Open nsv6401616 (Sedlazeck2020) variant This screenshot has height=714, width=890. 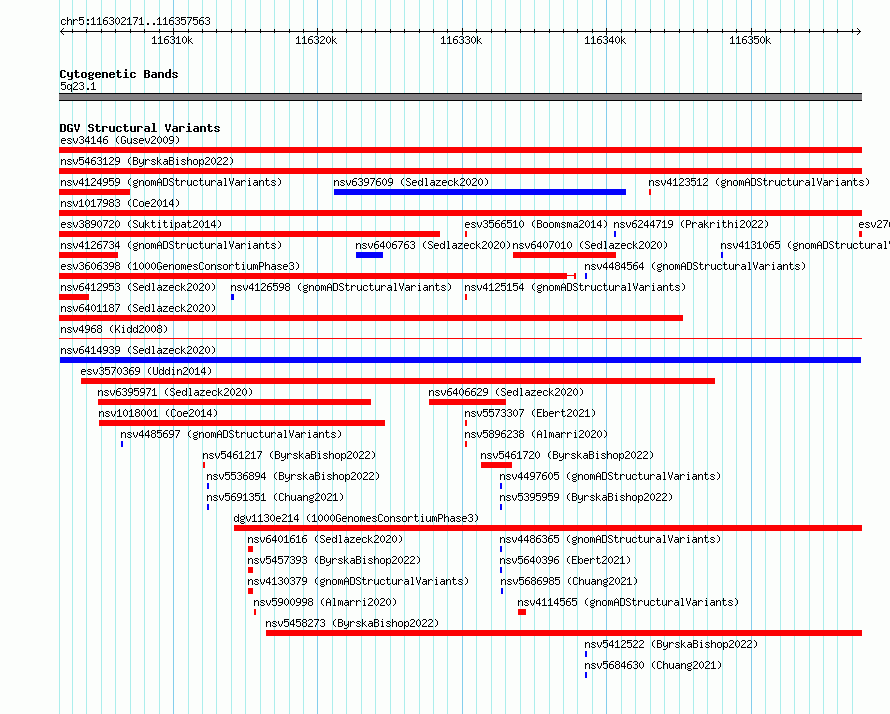tap(325, 539)
